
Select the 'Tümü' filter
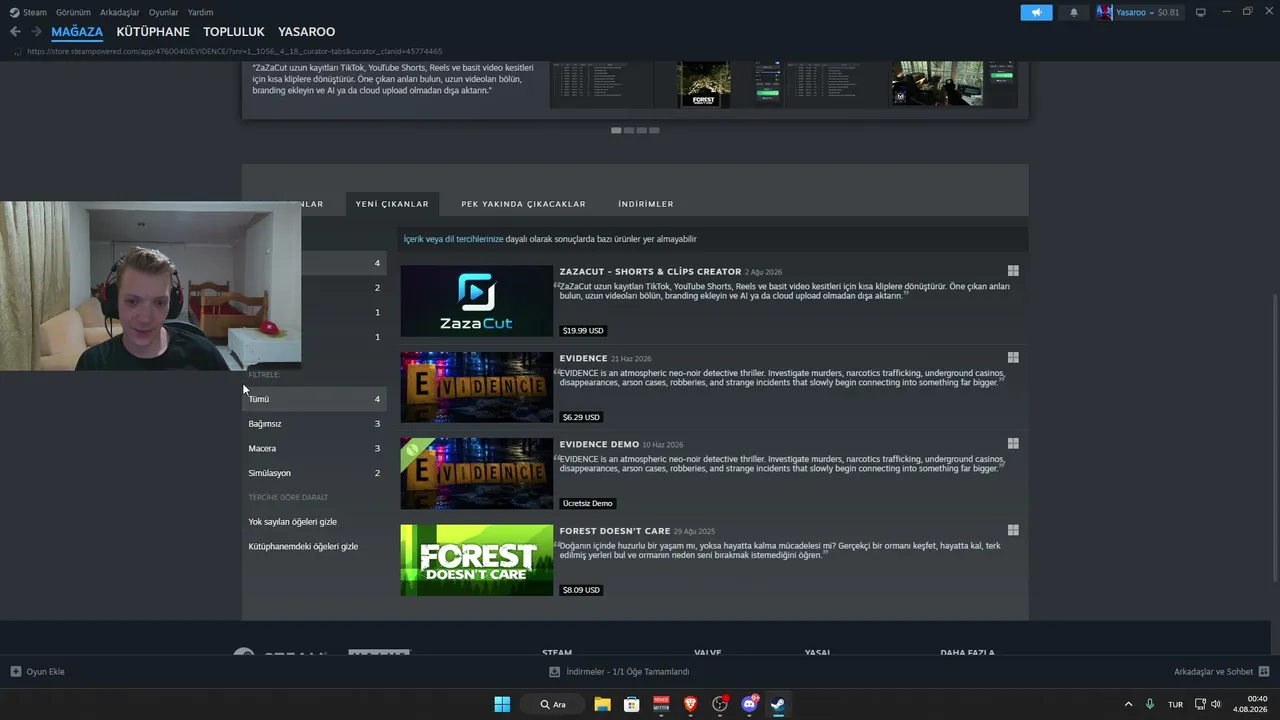coord(314,399)
